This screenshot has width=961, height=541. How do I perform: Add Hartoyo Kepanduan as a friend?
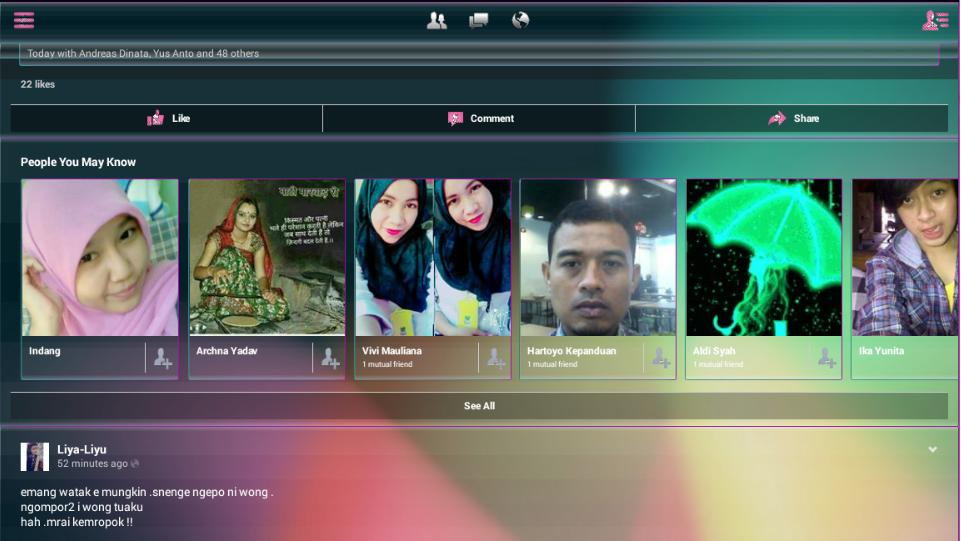660,358
